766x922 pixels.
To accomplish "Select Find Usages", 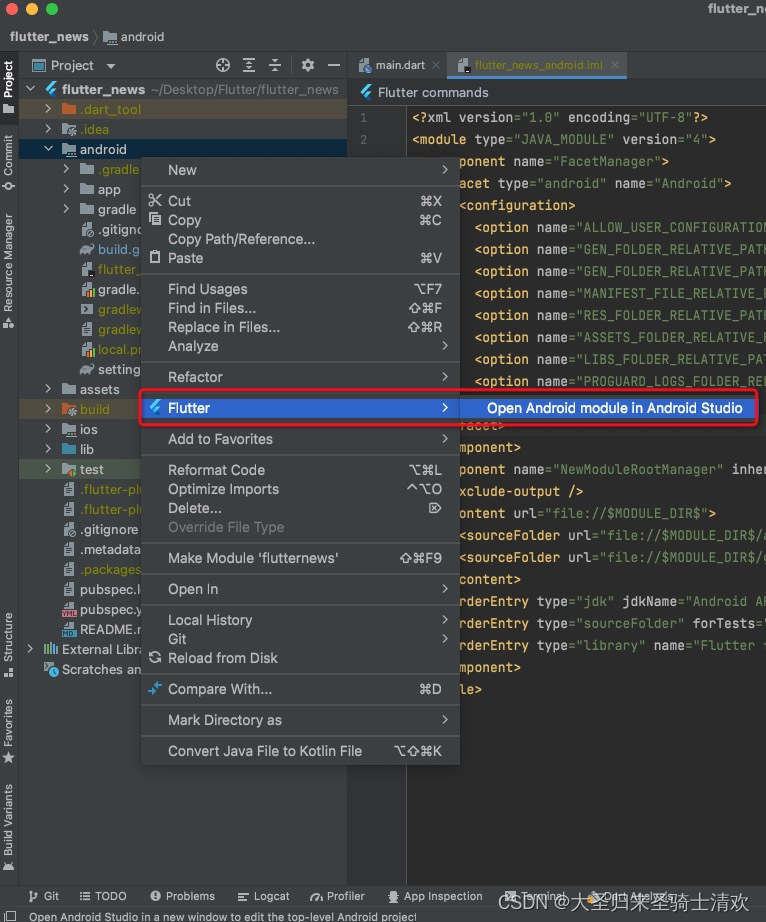I will tap(300, 289).
